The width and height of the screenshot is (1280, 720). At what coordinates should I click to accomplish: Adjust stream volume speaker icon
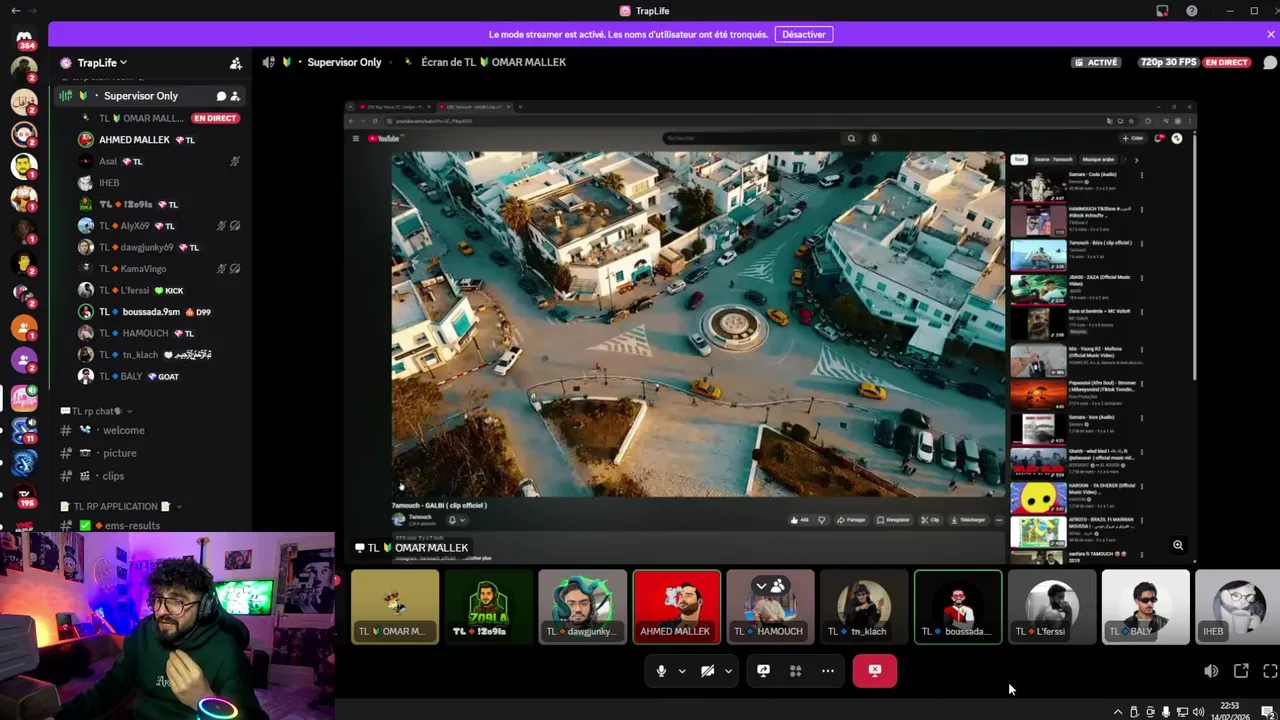coord(1211,671)
